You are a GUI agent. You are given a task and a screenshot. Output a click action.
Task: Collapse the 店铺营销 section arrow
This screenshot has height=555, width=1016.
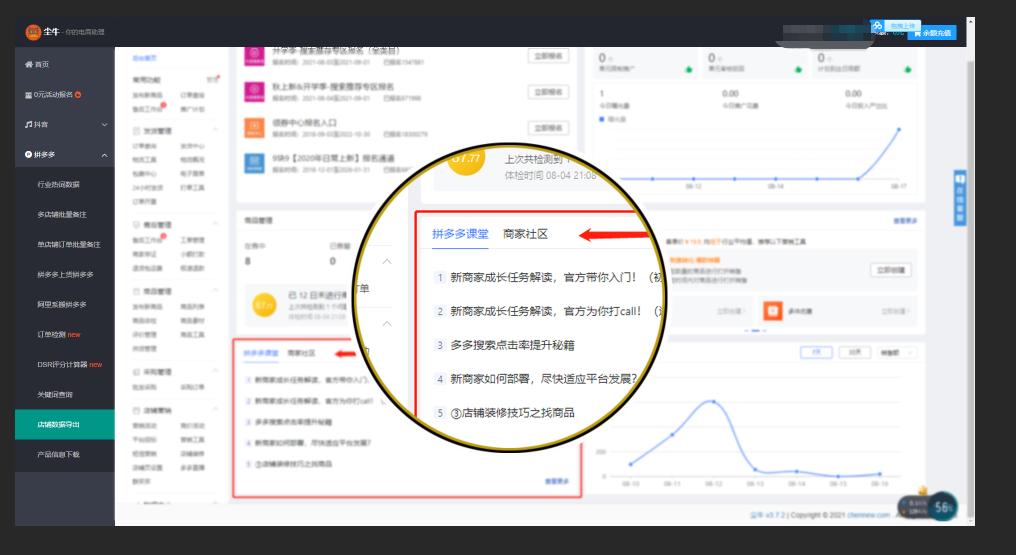click(x=216, y=411)
